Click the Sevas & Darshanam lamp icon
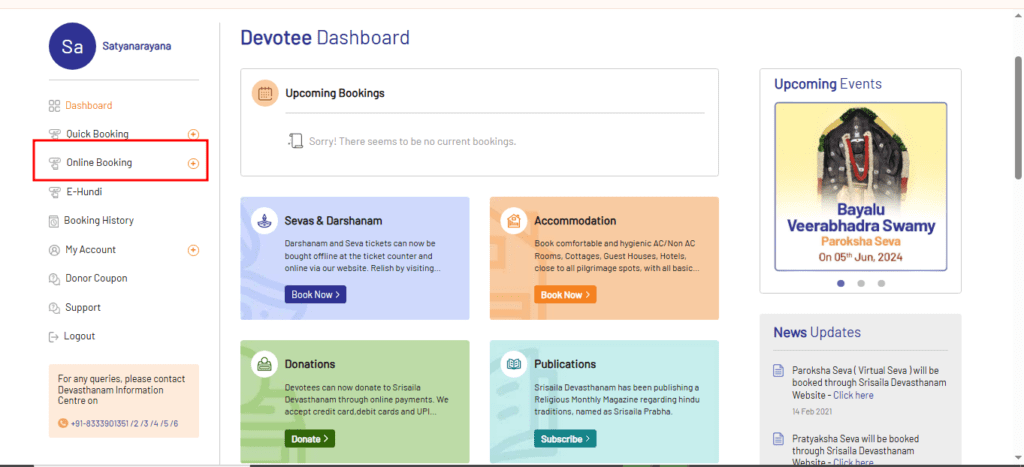 click(x=264, y=220)
